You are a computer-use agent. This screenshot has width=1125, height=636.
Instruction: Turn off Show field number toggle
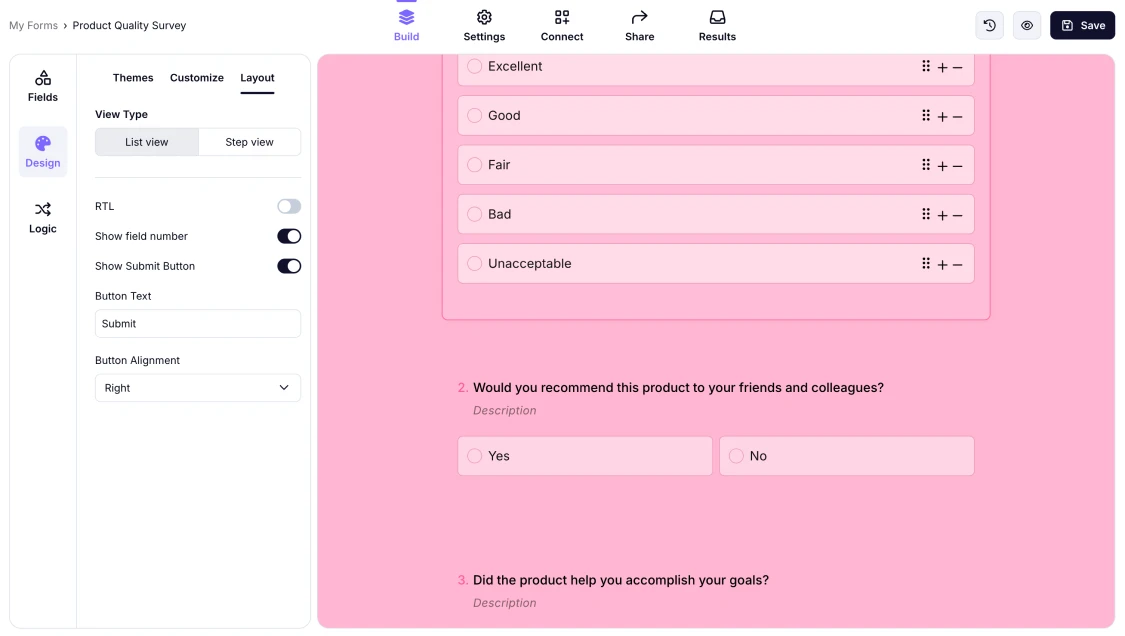tap(289, 237)
